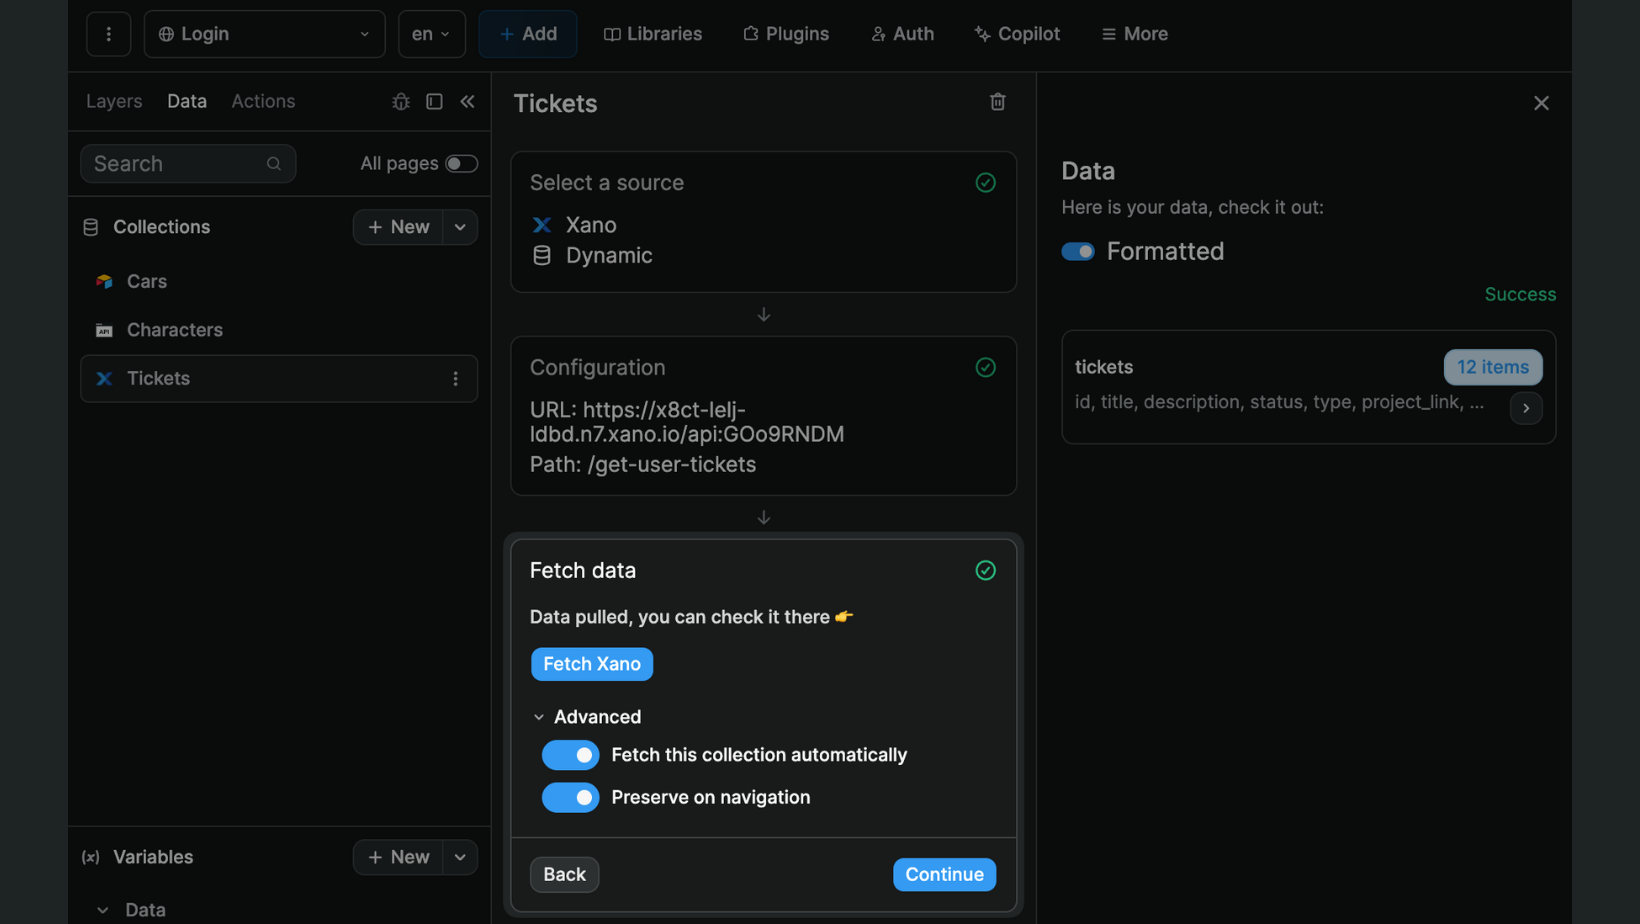Viewport: 1640px width, 924px height.
Task: Turn off 'Preserve on navigation'
Action: 570,797
